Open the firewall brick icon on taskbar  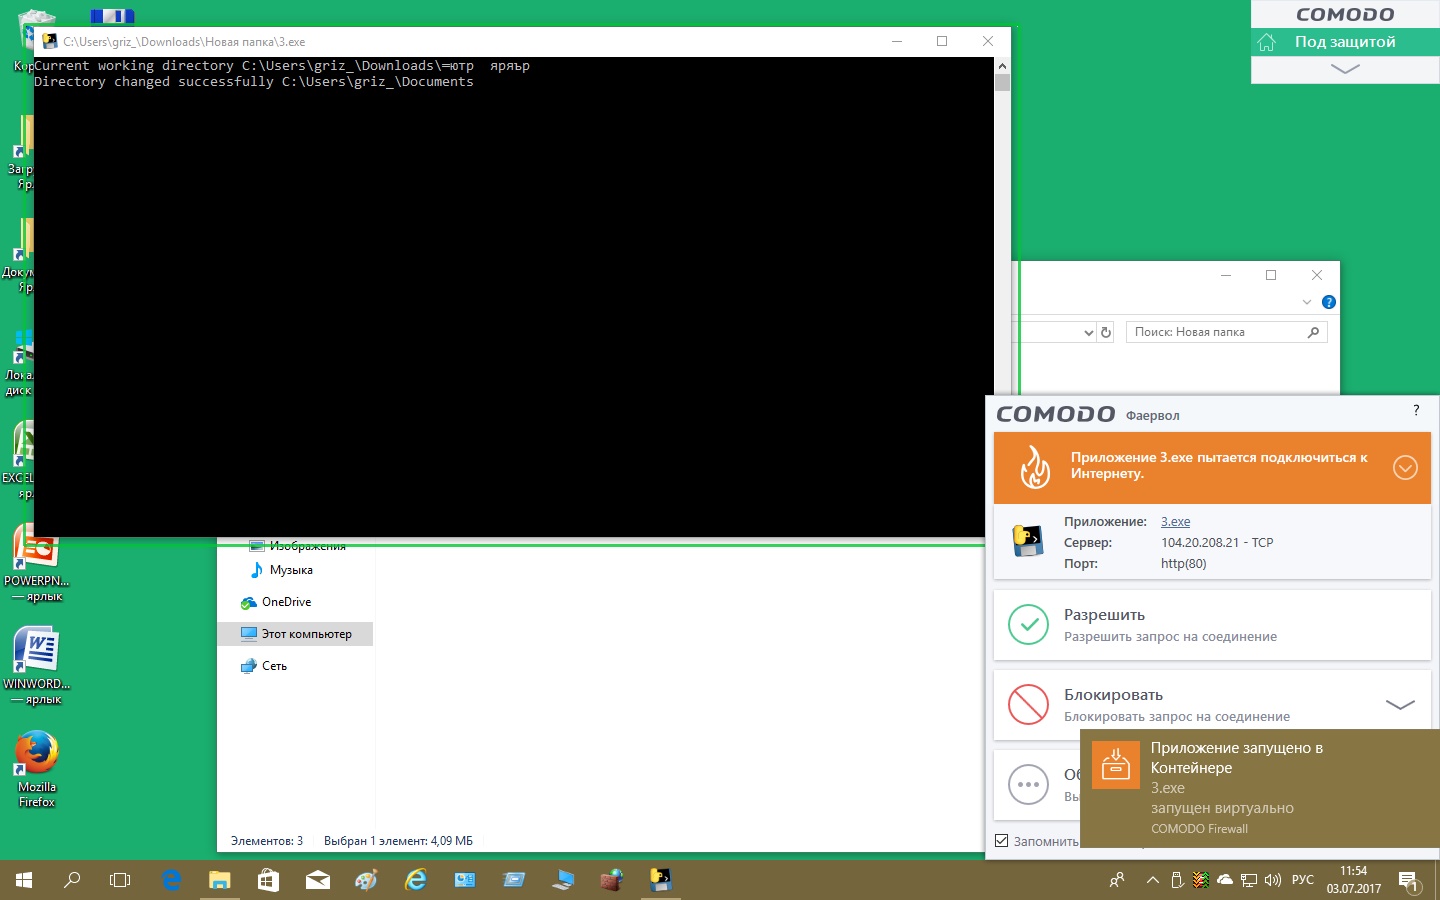(x=612, y=880)
